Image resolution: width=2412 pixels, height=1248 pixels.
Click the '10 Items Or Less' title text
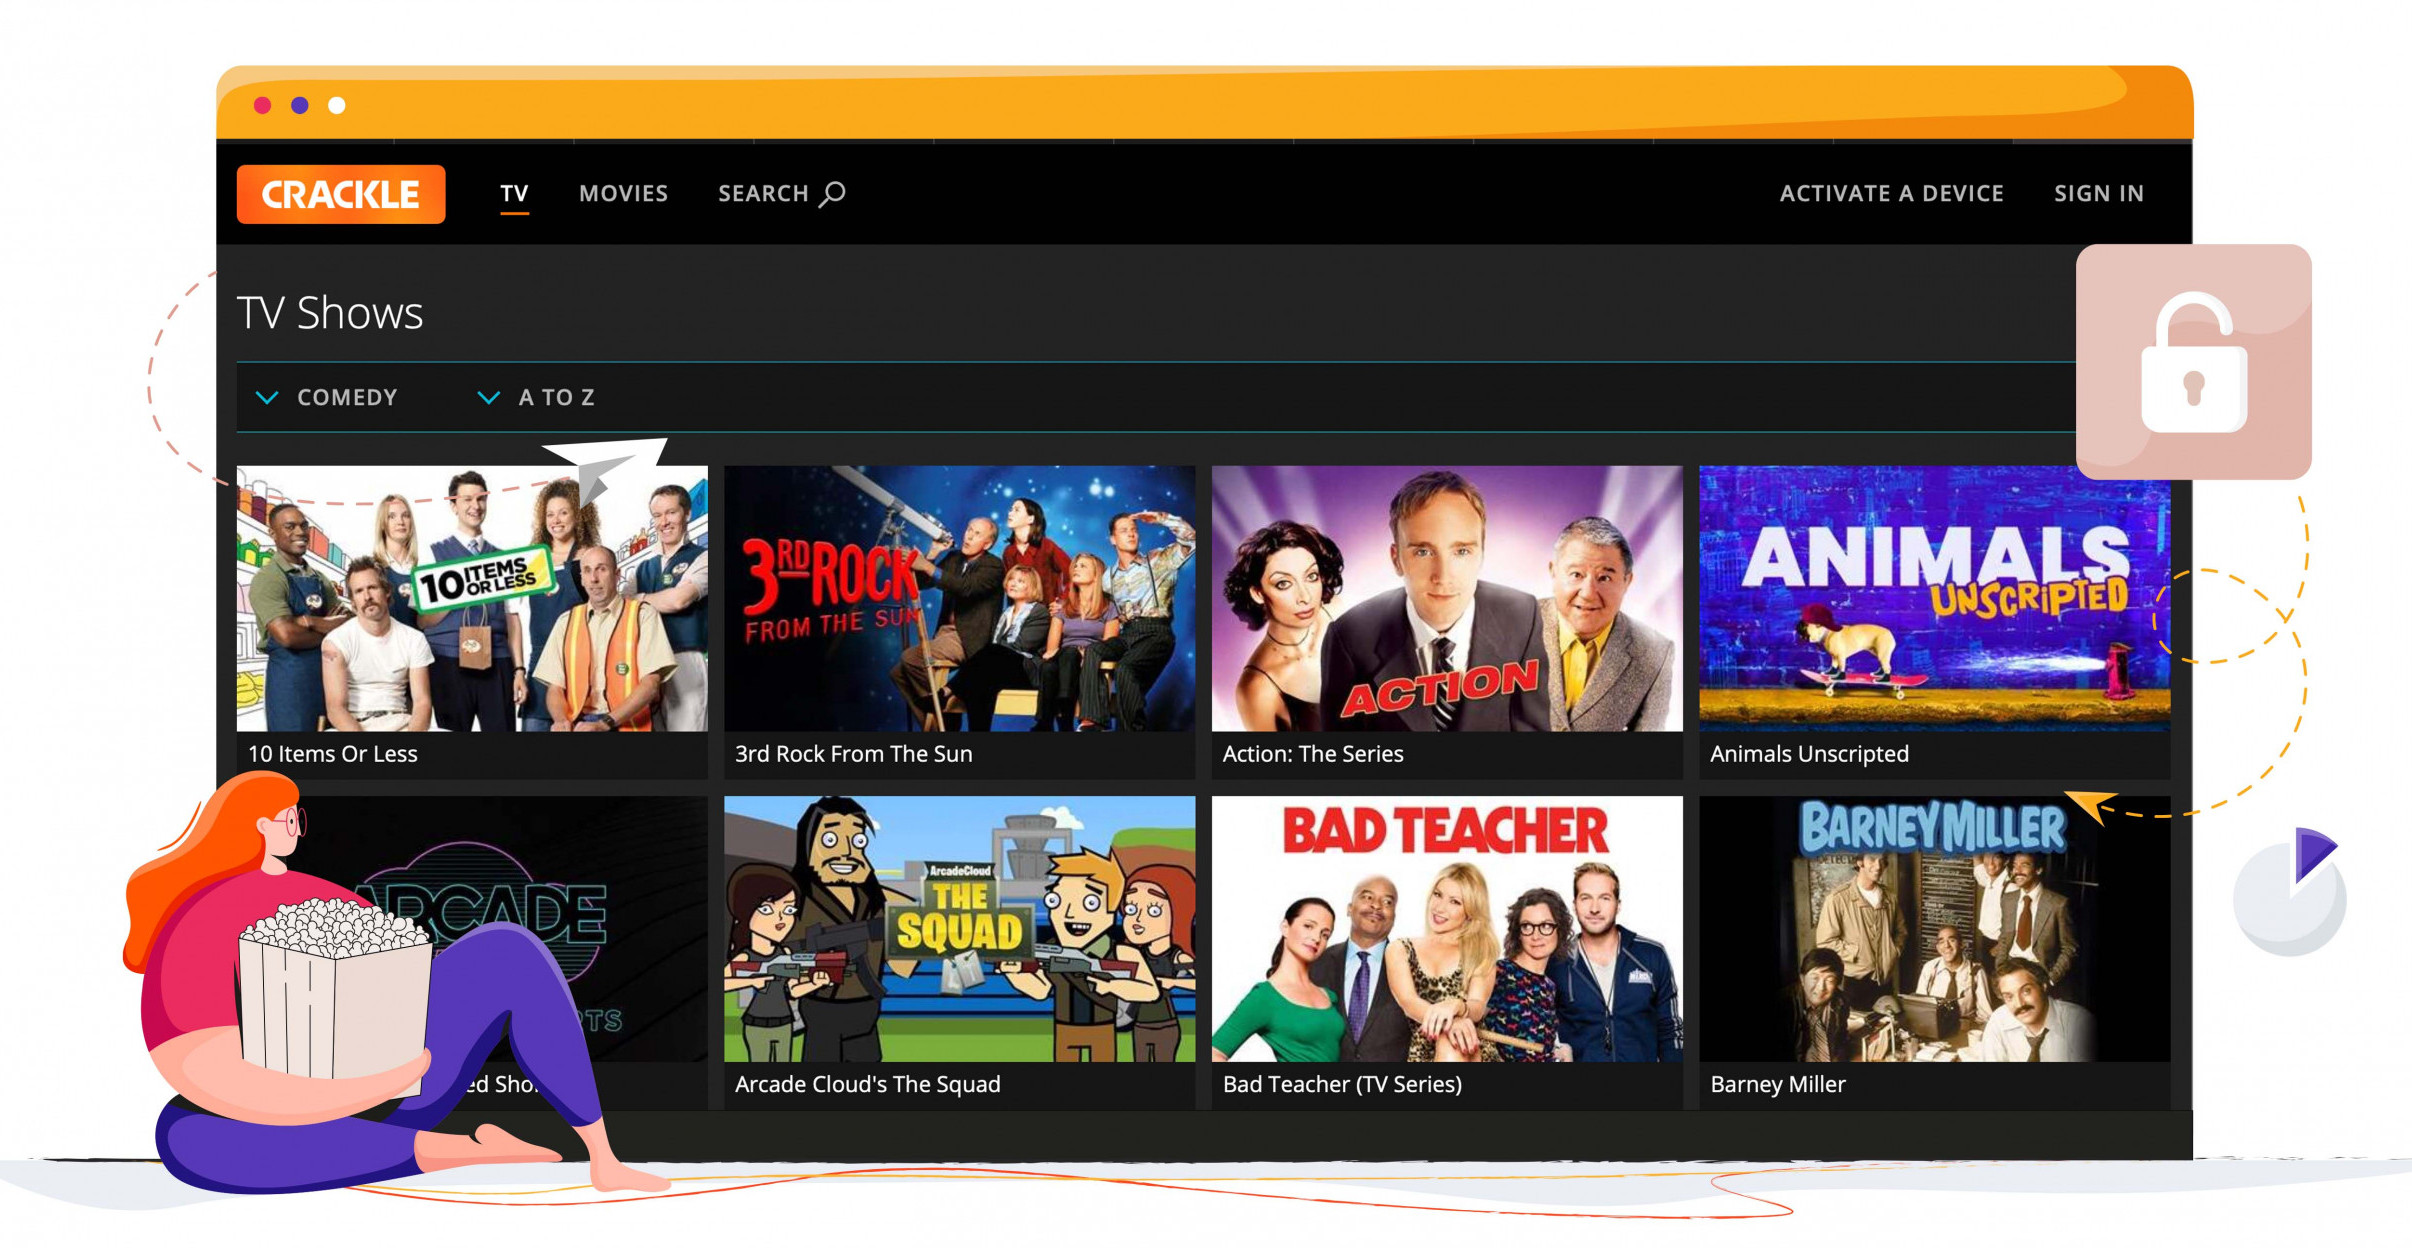pos(333,754)
